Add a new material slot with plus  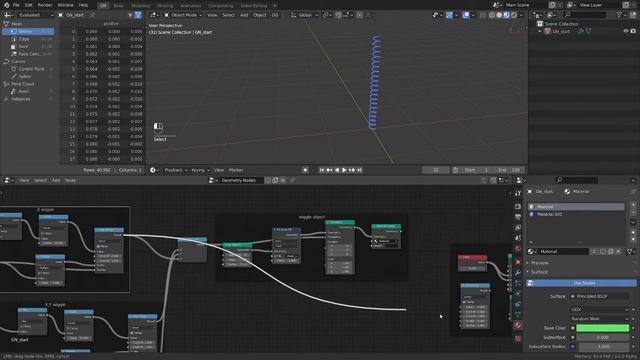coord(633,206)
